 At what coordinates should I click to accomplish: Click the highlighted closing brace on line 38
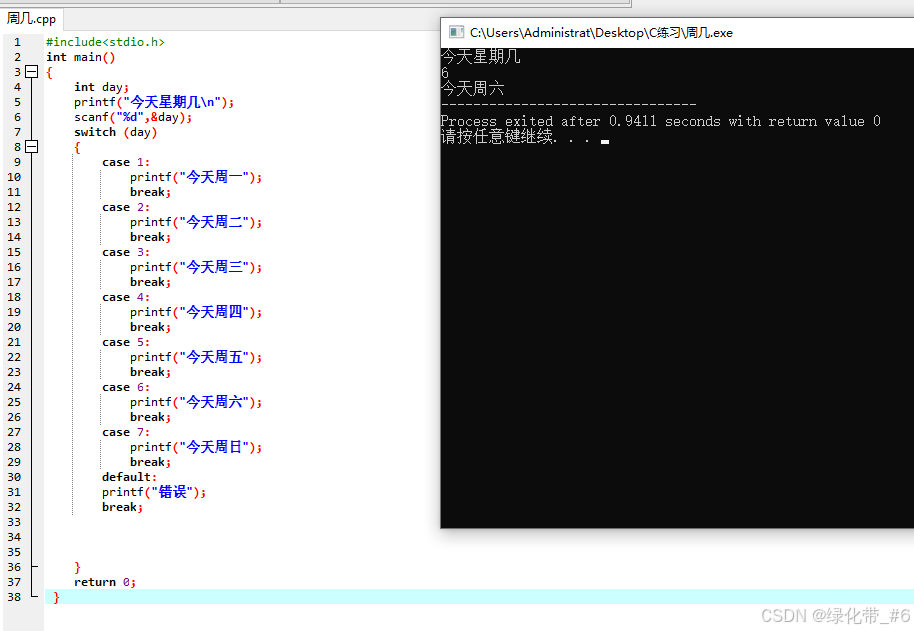tap(56, 597)
